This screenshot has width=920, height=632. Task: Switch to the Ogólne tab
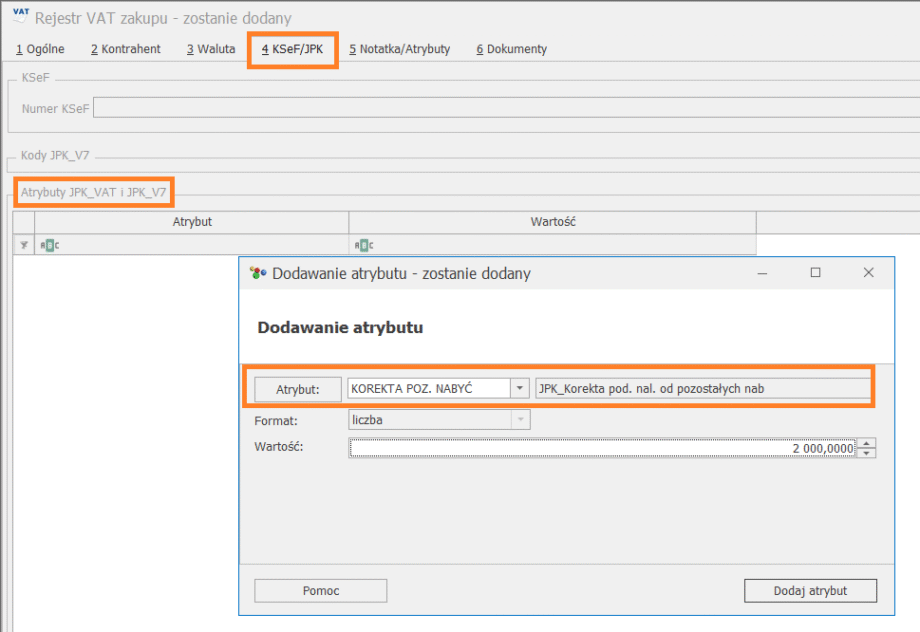click(40, 49)
